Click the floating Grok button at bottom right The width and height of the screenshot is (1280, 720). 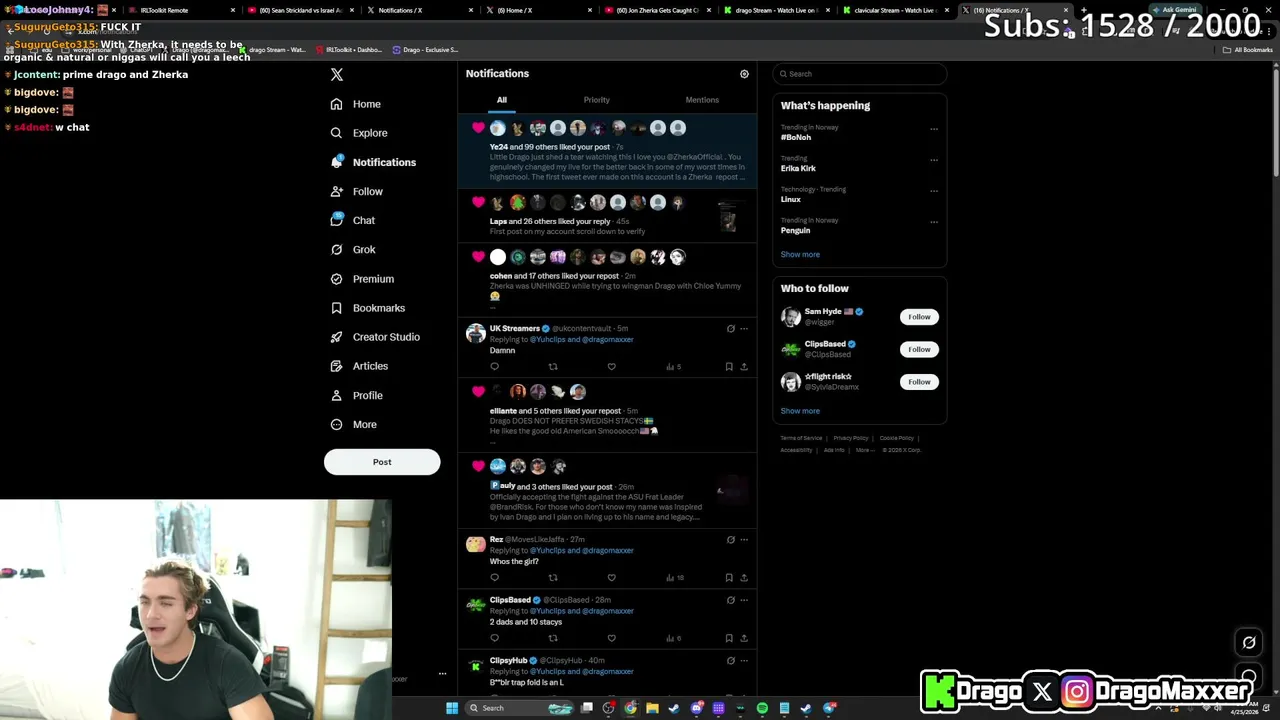click(x=1249, y=643)
